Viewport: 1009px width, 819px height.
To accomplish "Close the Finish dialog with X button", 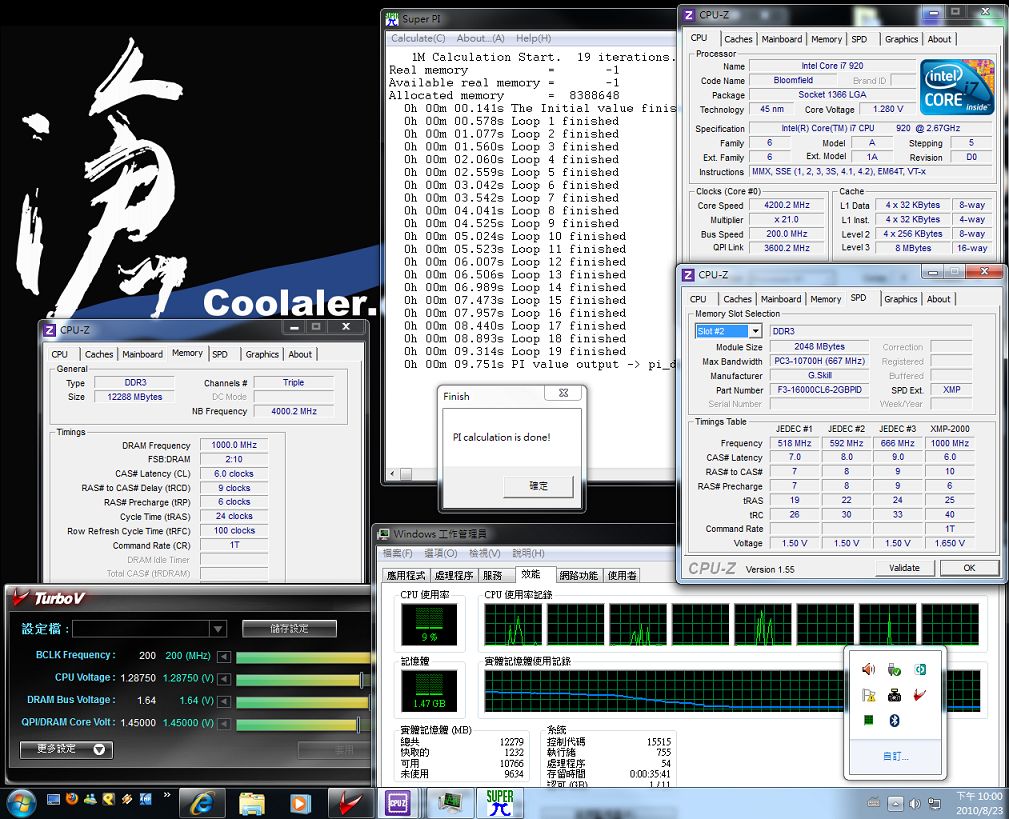I will [563, 393].
